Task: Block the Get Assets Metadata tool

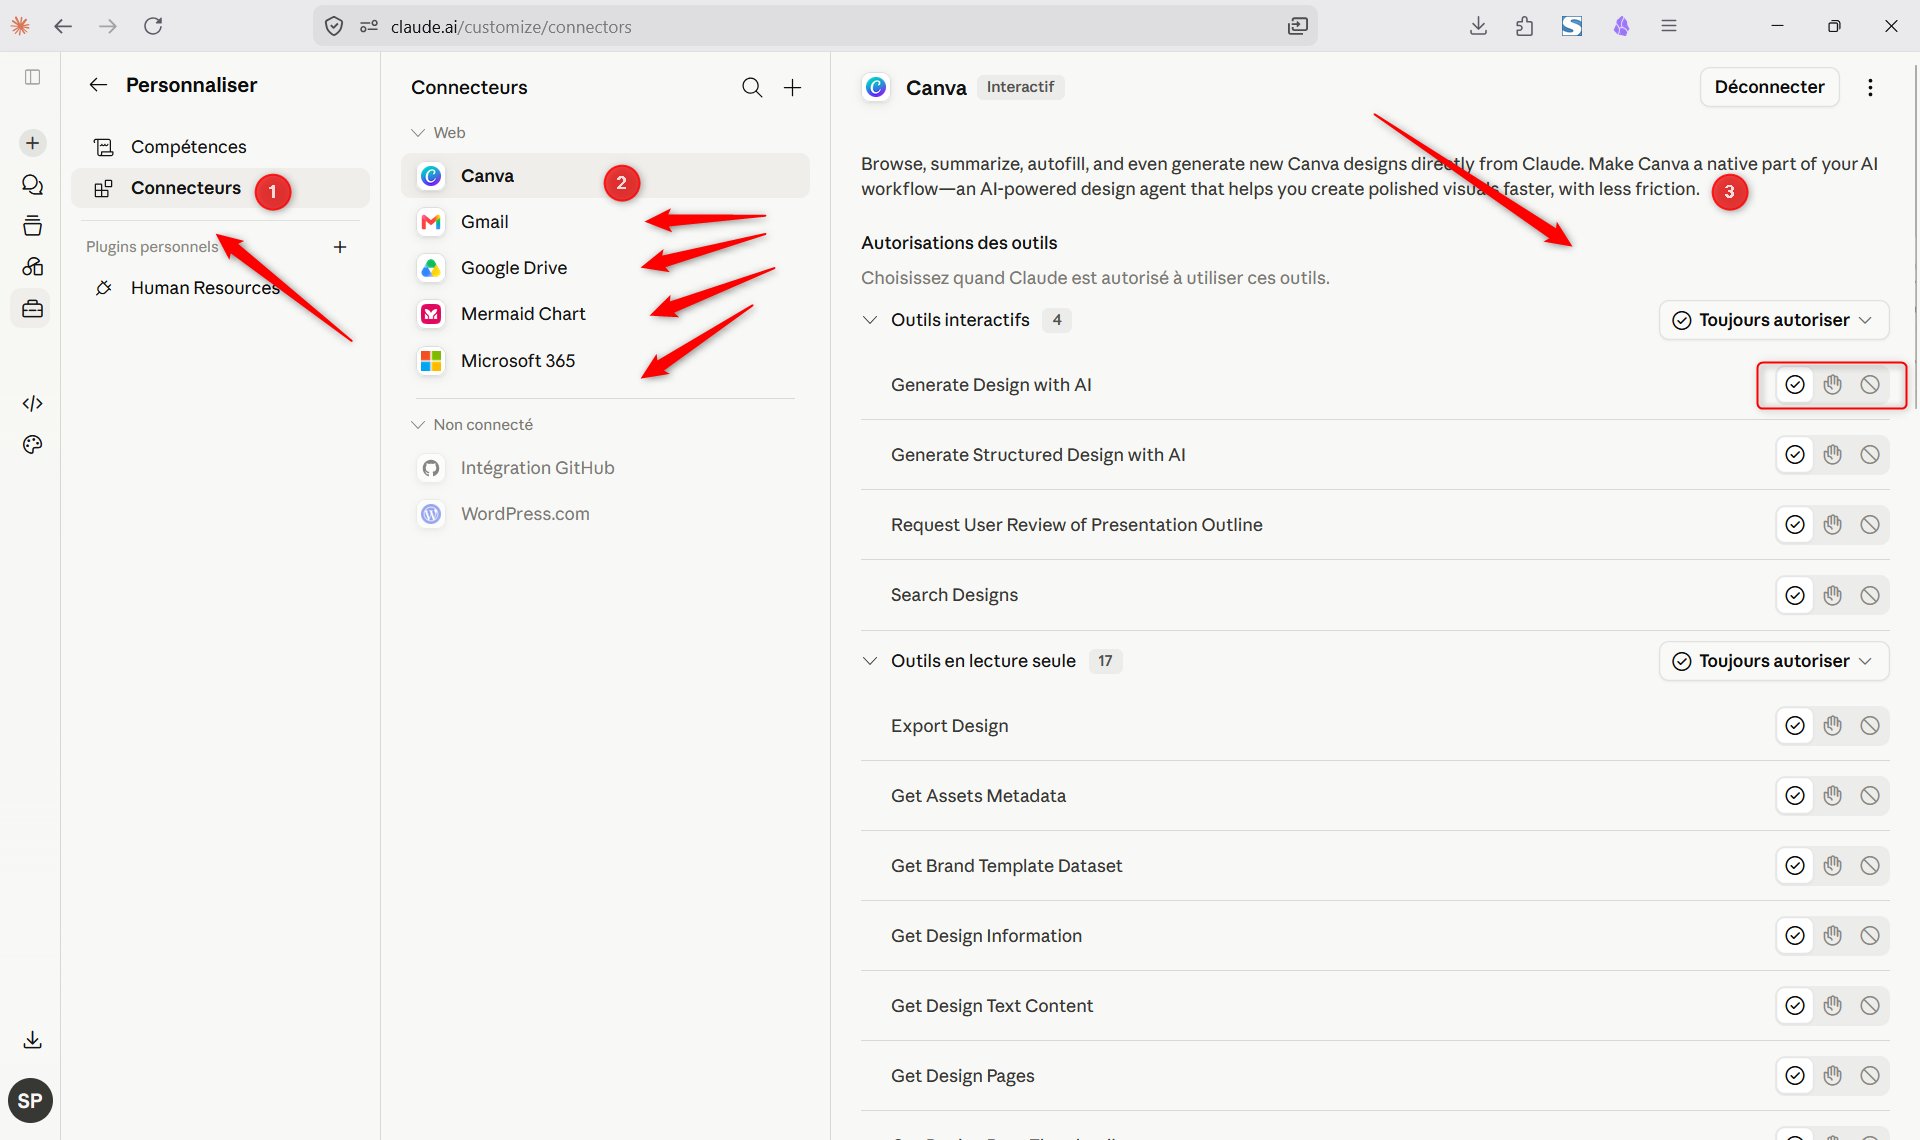Action: tap(1870, 796)
